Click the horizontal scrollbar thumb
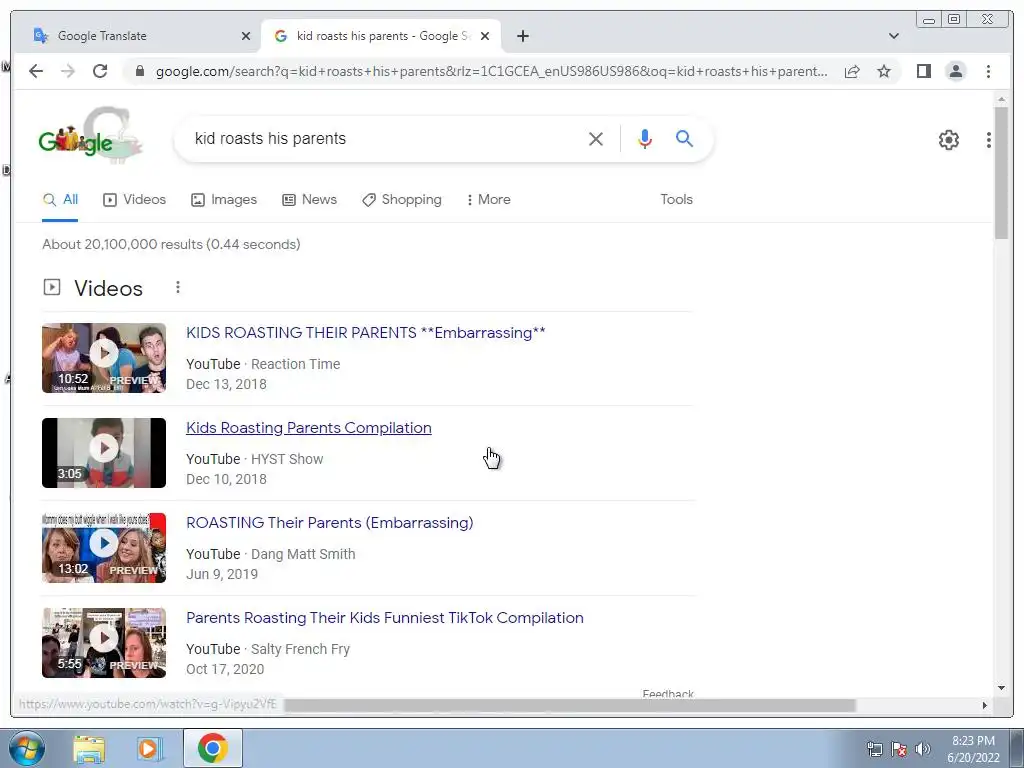The image size is (1024, 768). (x=569, y=705)
